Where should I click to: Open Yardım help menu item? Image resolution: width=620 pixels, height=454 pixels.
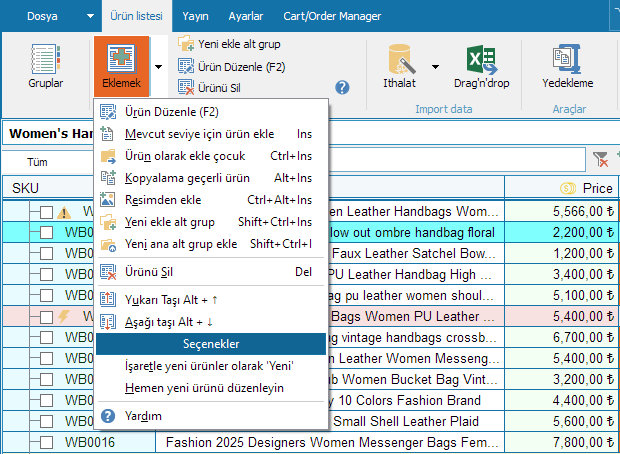point(210,416)
